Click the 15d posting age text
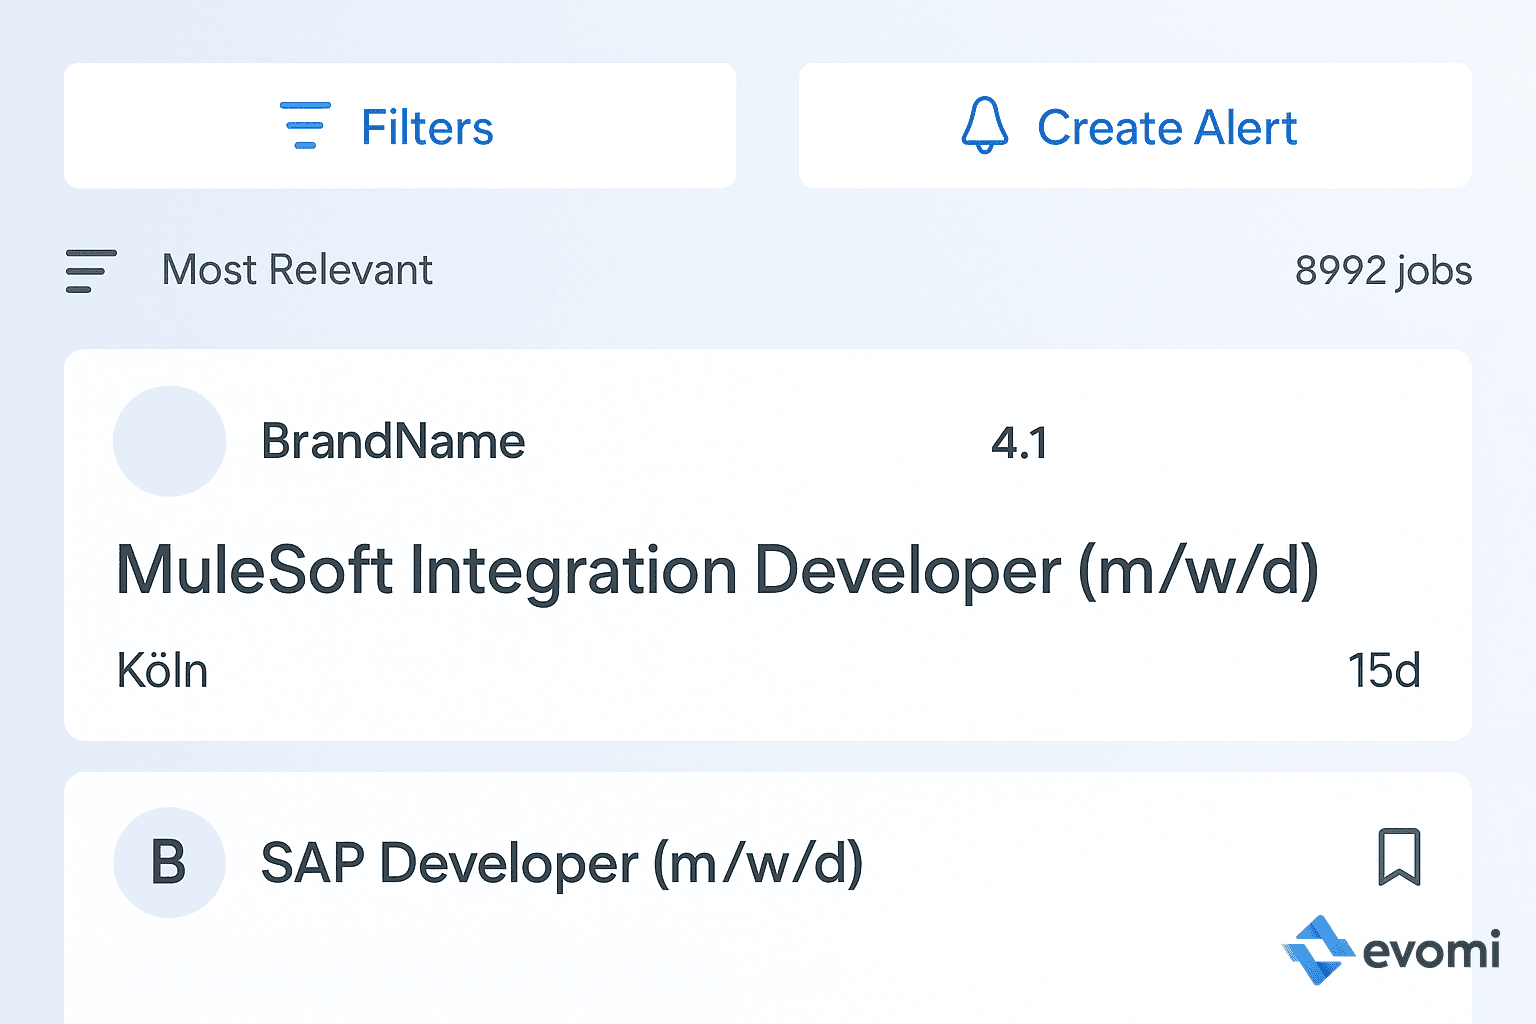Image resolution: width=1536 pixels, height=1024 pixels. pyautogui.click(x=1384, y=671)
